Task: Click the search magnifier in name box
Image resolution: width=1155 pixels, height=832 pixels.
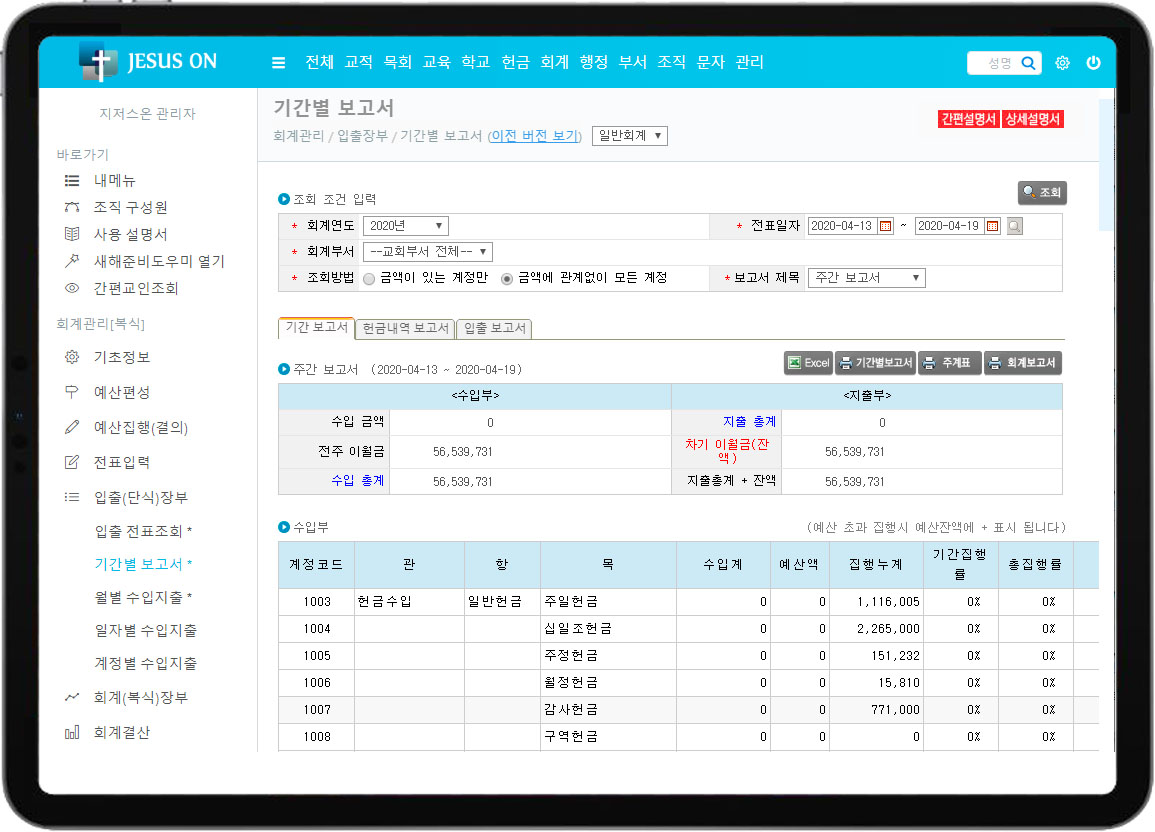Action: (1028, 63)
